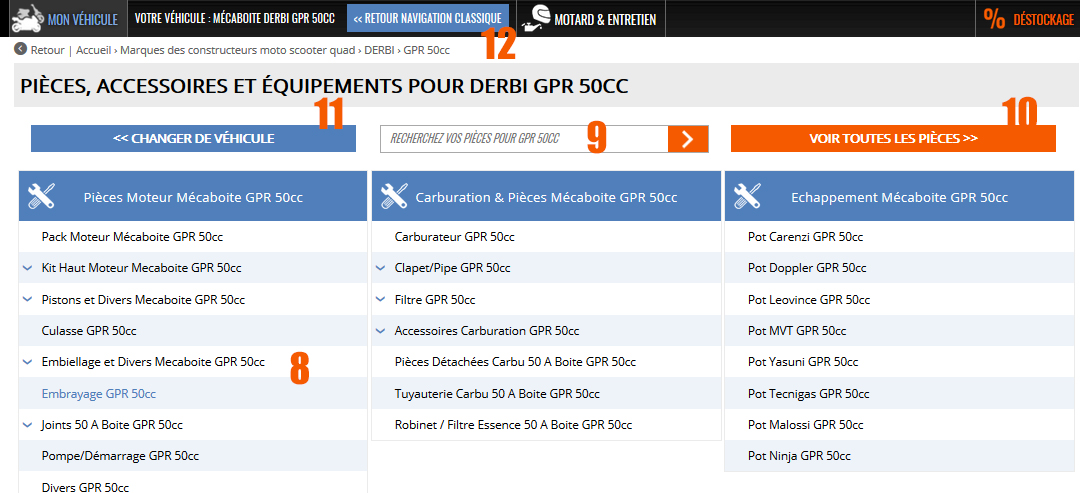
Task: Open the Pot Yasuni GPR 50cc link
Action: click(x=803, y=362)
